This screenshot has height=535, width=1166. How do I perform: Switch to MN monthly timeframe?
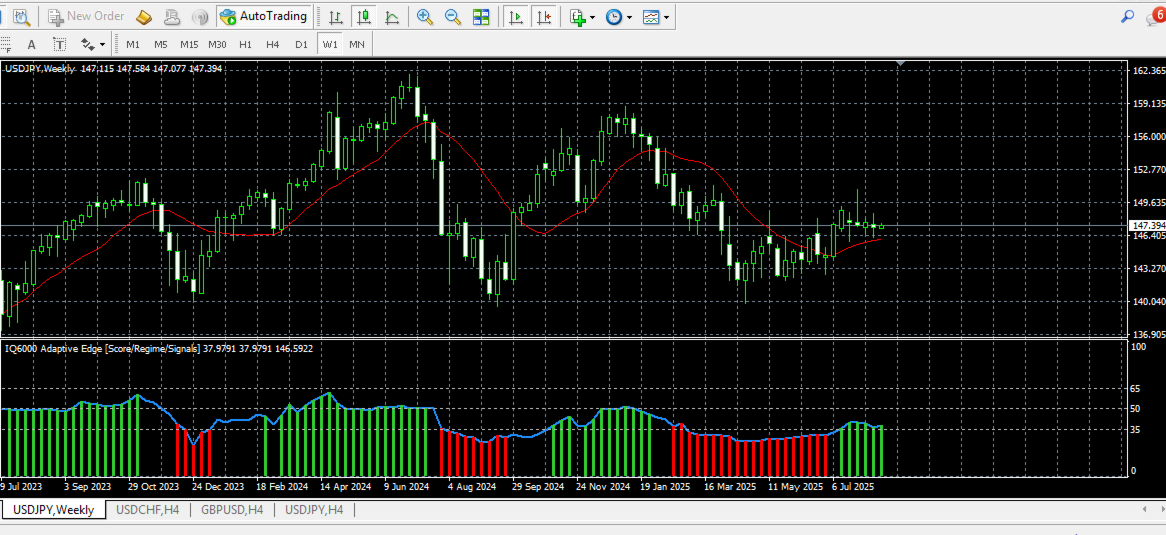357,45
